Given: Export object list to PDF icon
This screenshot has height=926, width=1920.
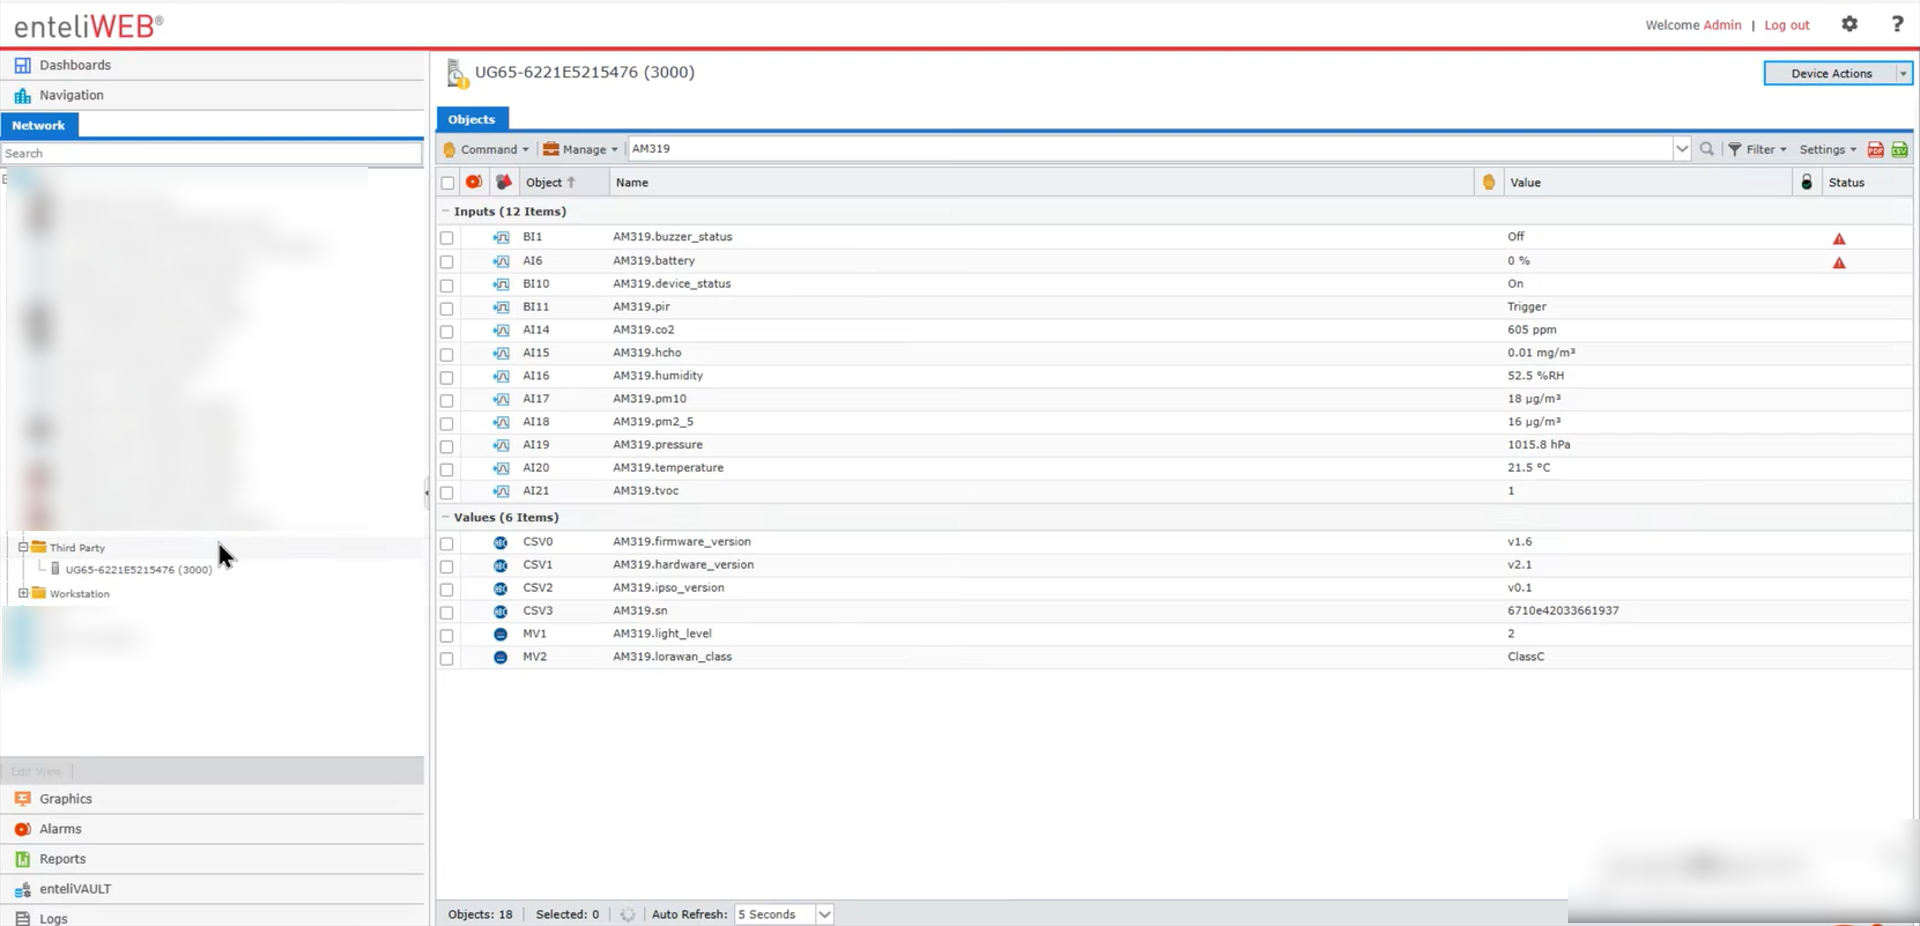Looking at the screenshot, I should (x=1875, y=149).
